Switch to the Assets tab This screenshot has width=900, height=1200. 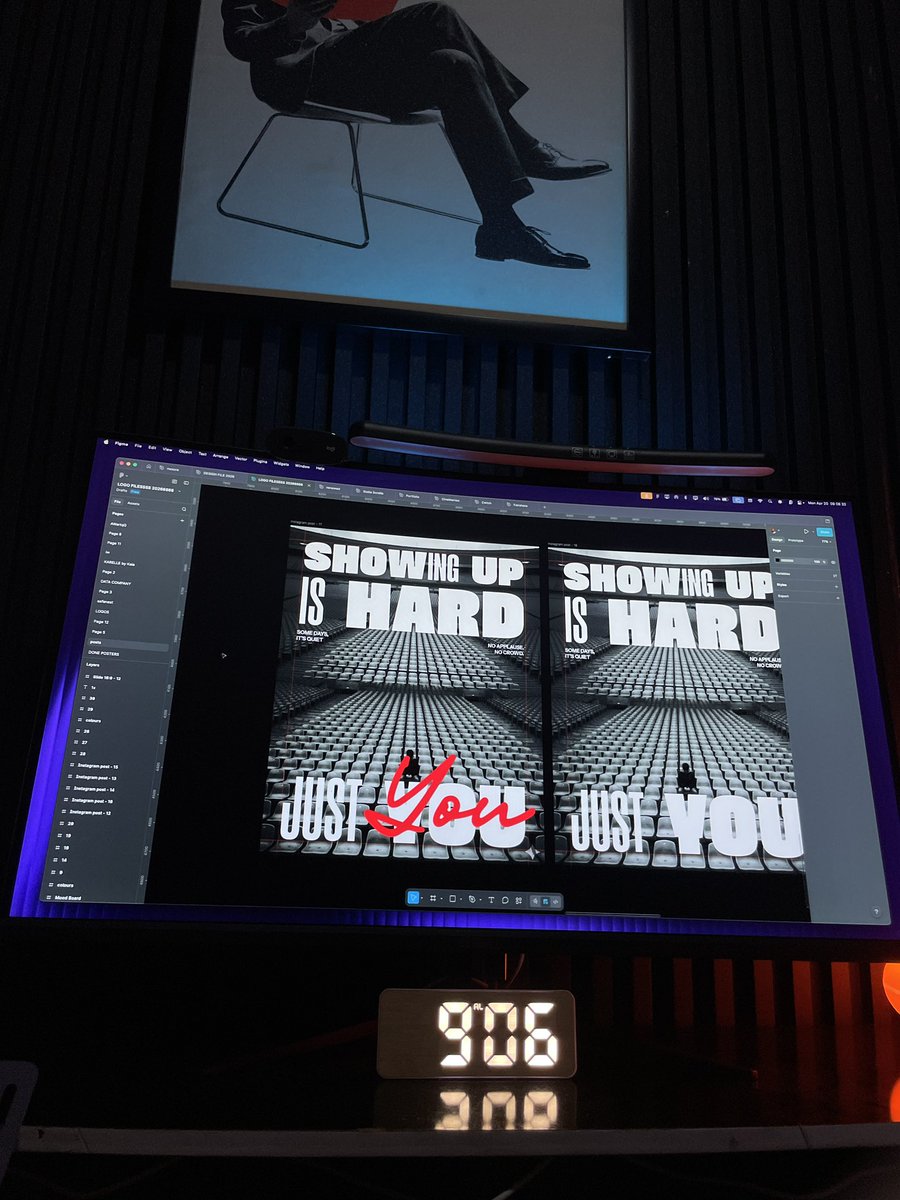click(134, 503)
